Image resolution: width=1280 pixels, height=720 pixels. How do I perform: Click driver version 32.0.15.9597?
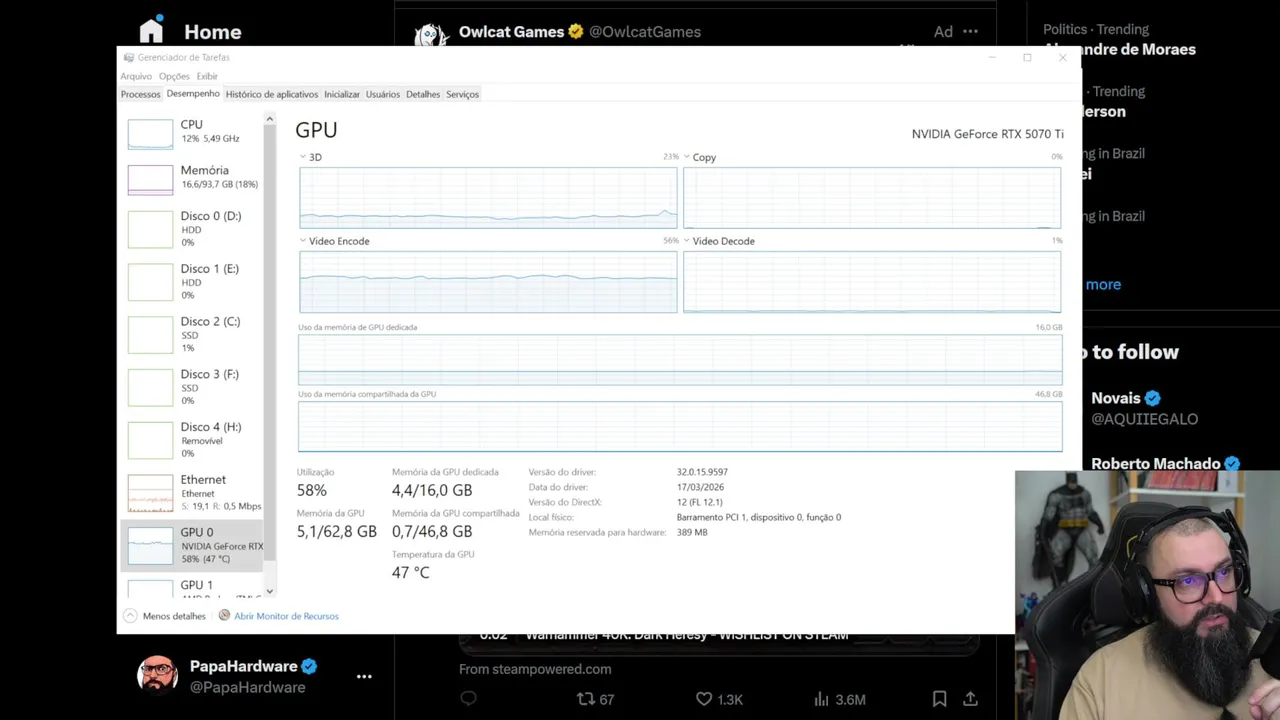pos(702,472)
